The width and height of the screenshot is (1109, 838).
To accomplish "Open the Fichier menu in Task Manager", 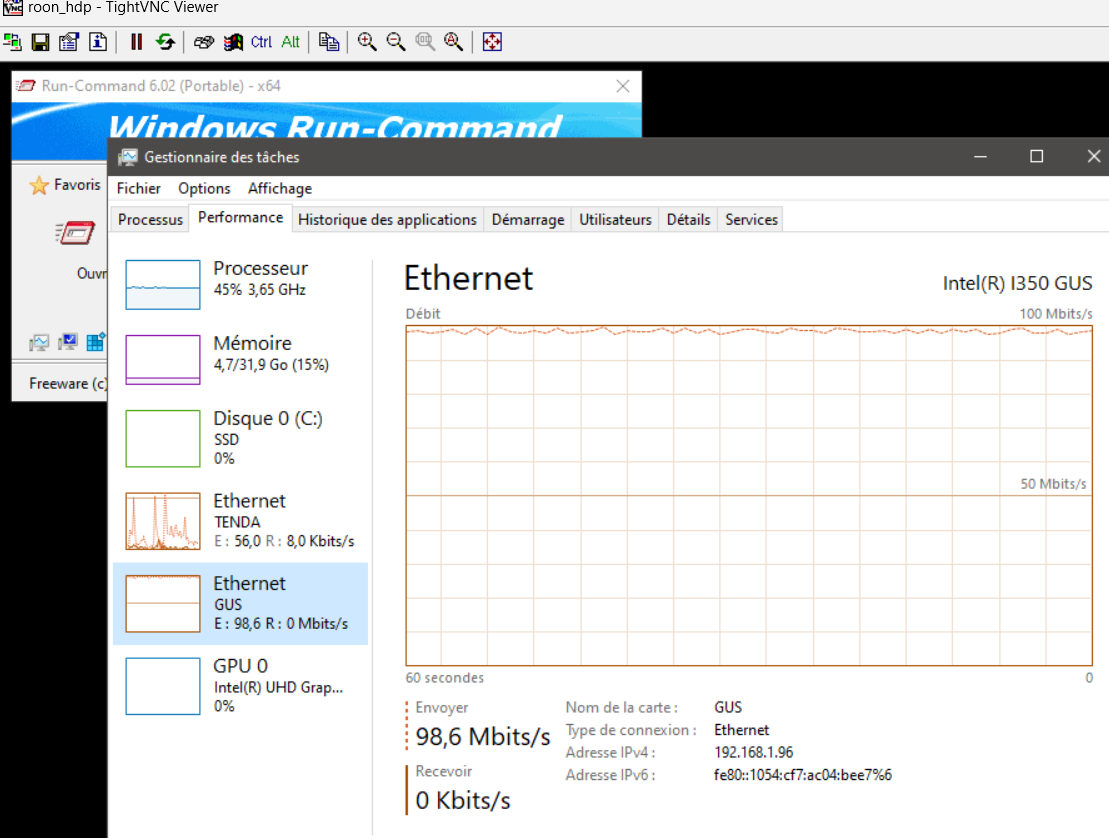I will click(x=138, y=188).
